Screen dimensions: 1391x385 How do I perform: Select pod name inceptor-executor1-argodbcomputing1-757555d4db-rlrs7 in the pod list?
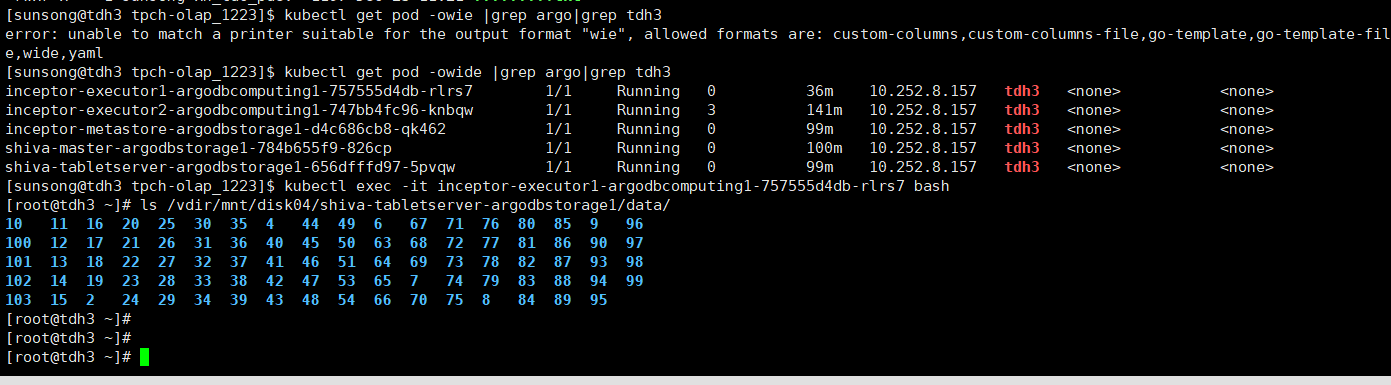pos(239,91)
